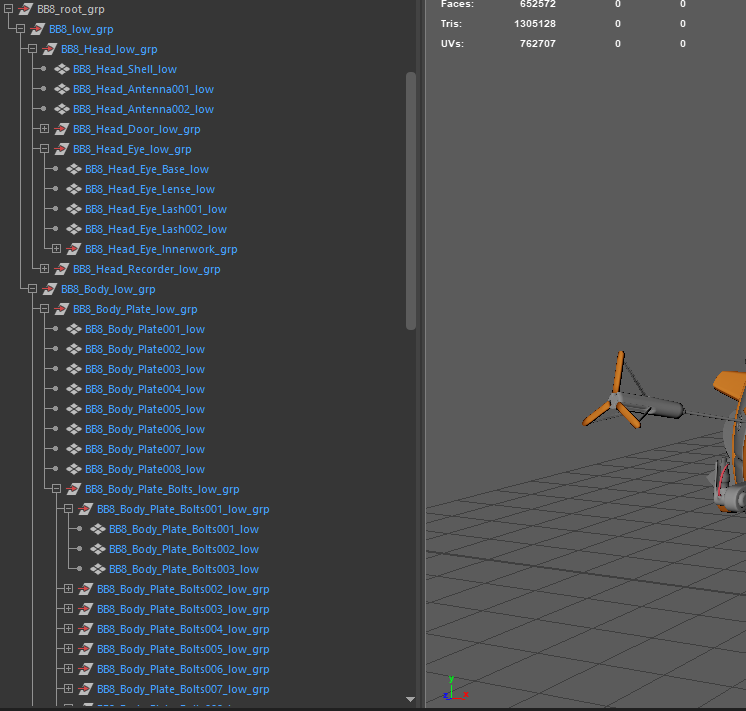Click group icon of BB8_Head_Door_low_grp
Viewport: 746px width, 711px height.
click(61, 129)
